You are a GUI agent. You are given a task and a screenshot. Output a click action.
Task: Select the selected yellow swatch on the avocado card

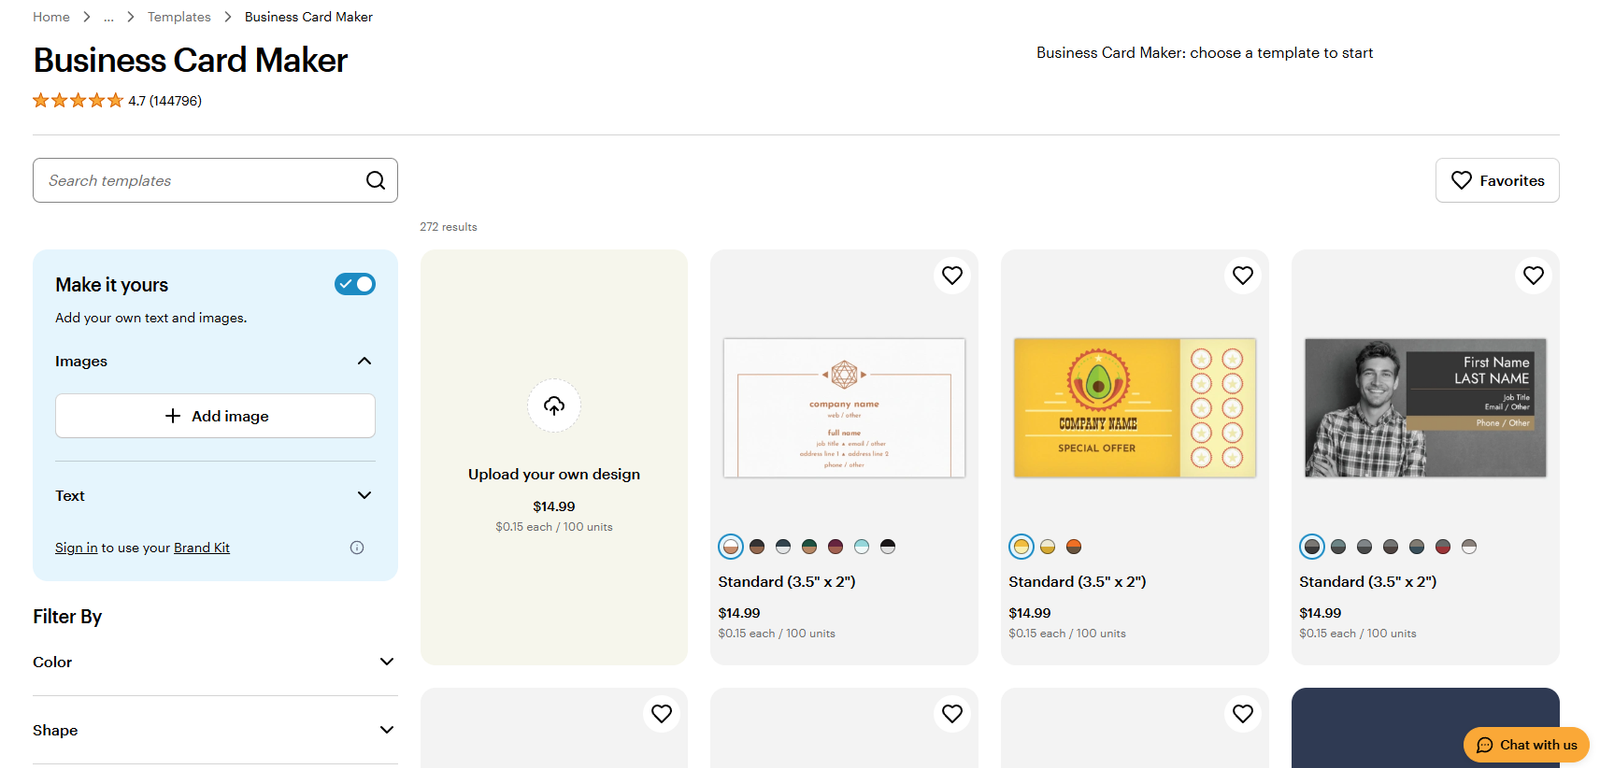1021,546
